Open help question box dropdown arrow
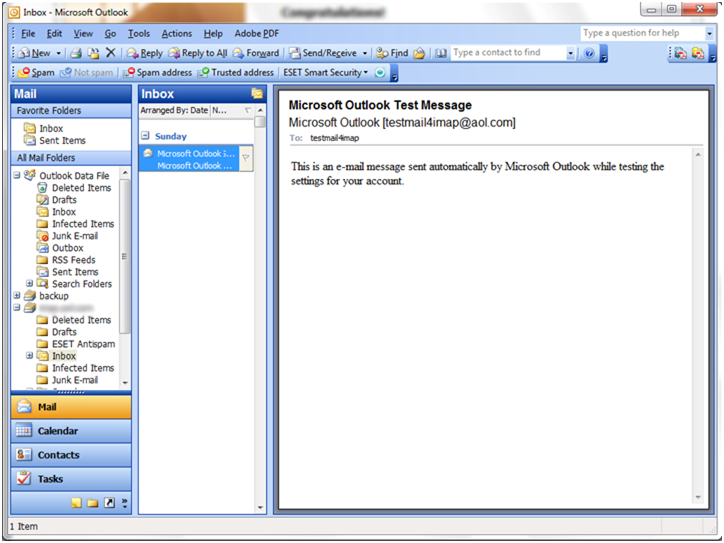 click(709, 33)
